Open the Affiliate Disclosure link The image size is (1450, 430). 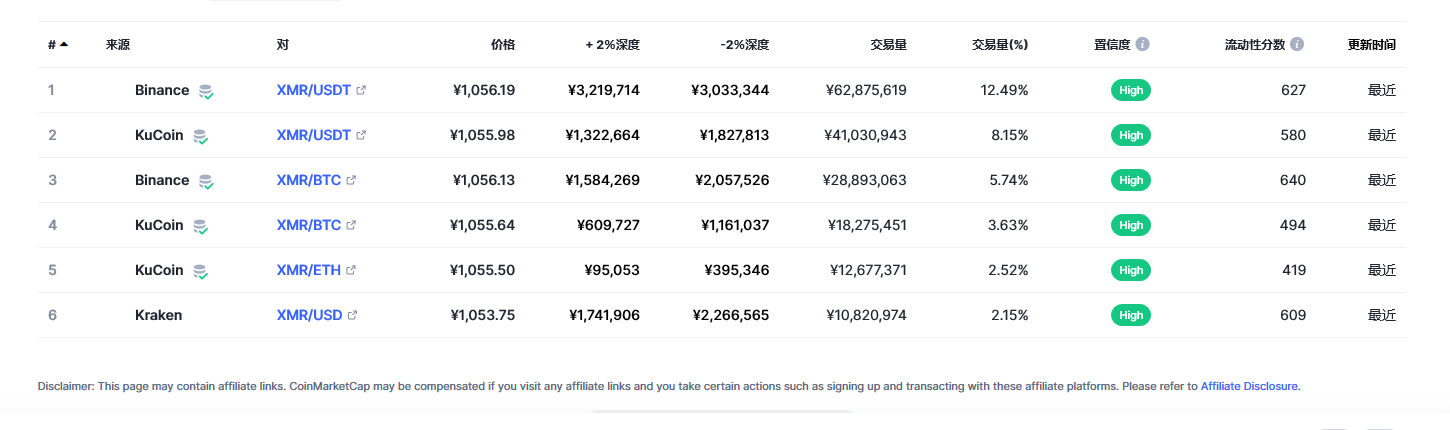1249,386
